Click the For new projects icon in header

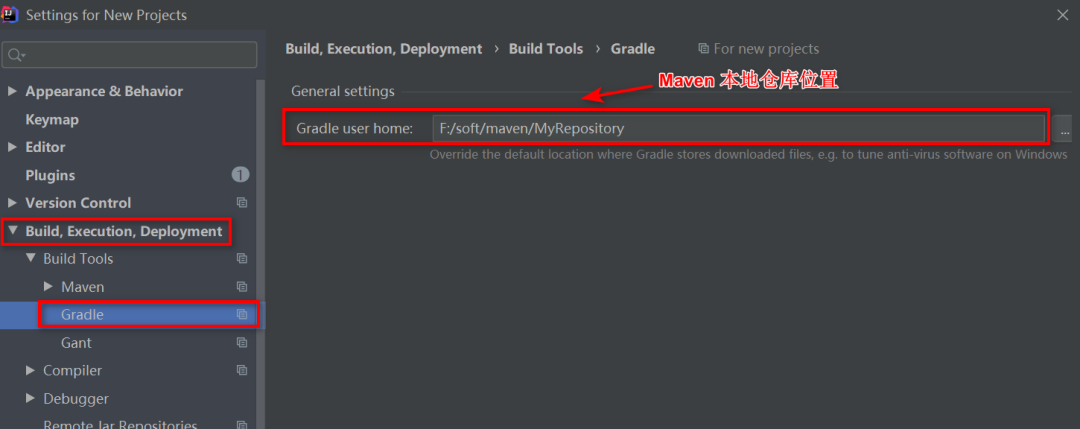point(703,49)
